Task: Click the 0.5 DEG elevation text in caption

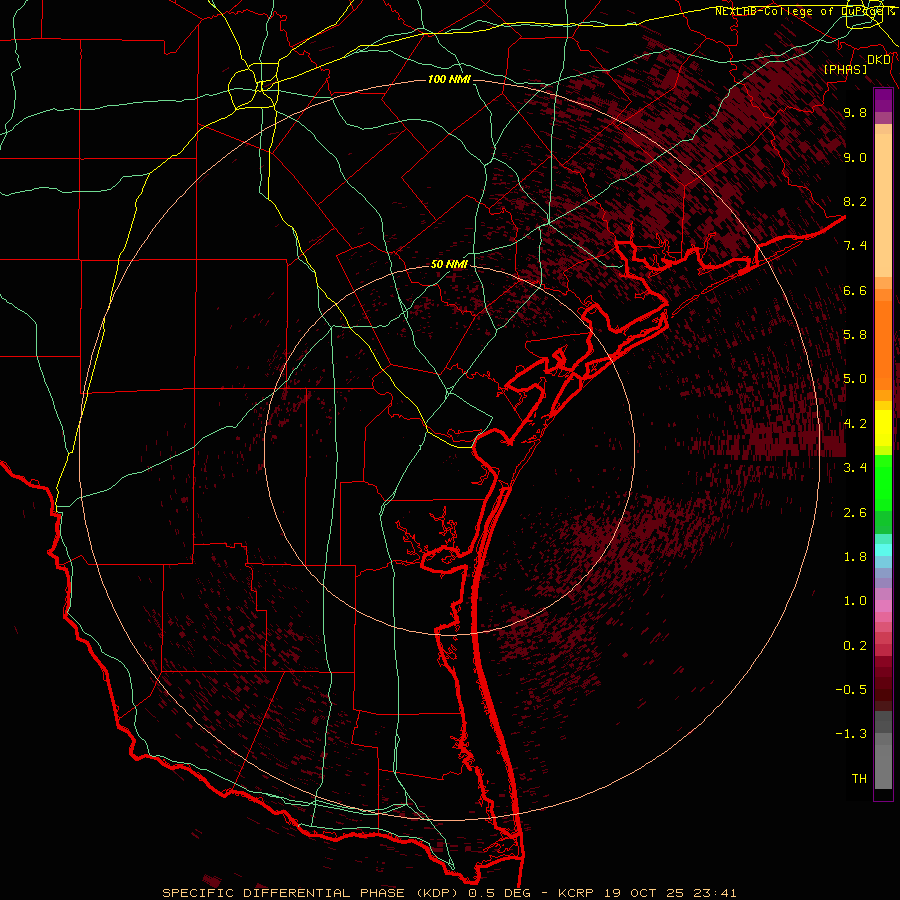Action: (500, 893)
